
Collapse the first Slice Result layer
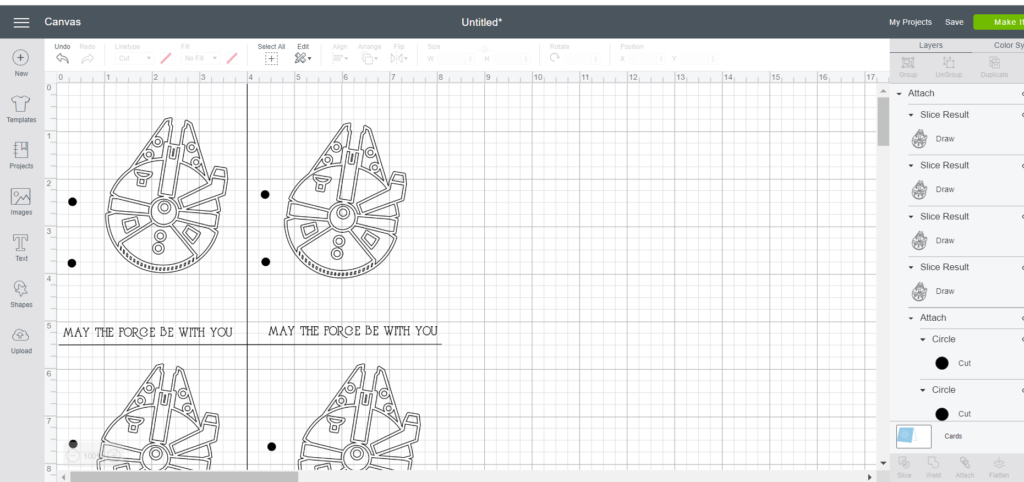(x=912, y=115)
